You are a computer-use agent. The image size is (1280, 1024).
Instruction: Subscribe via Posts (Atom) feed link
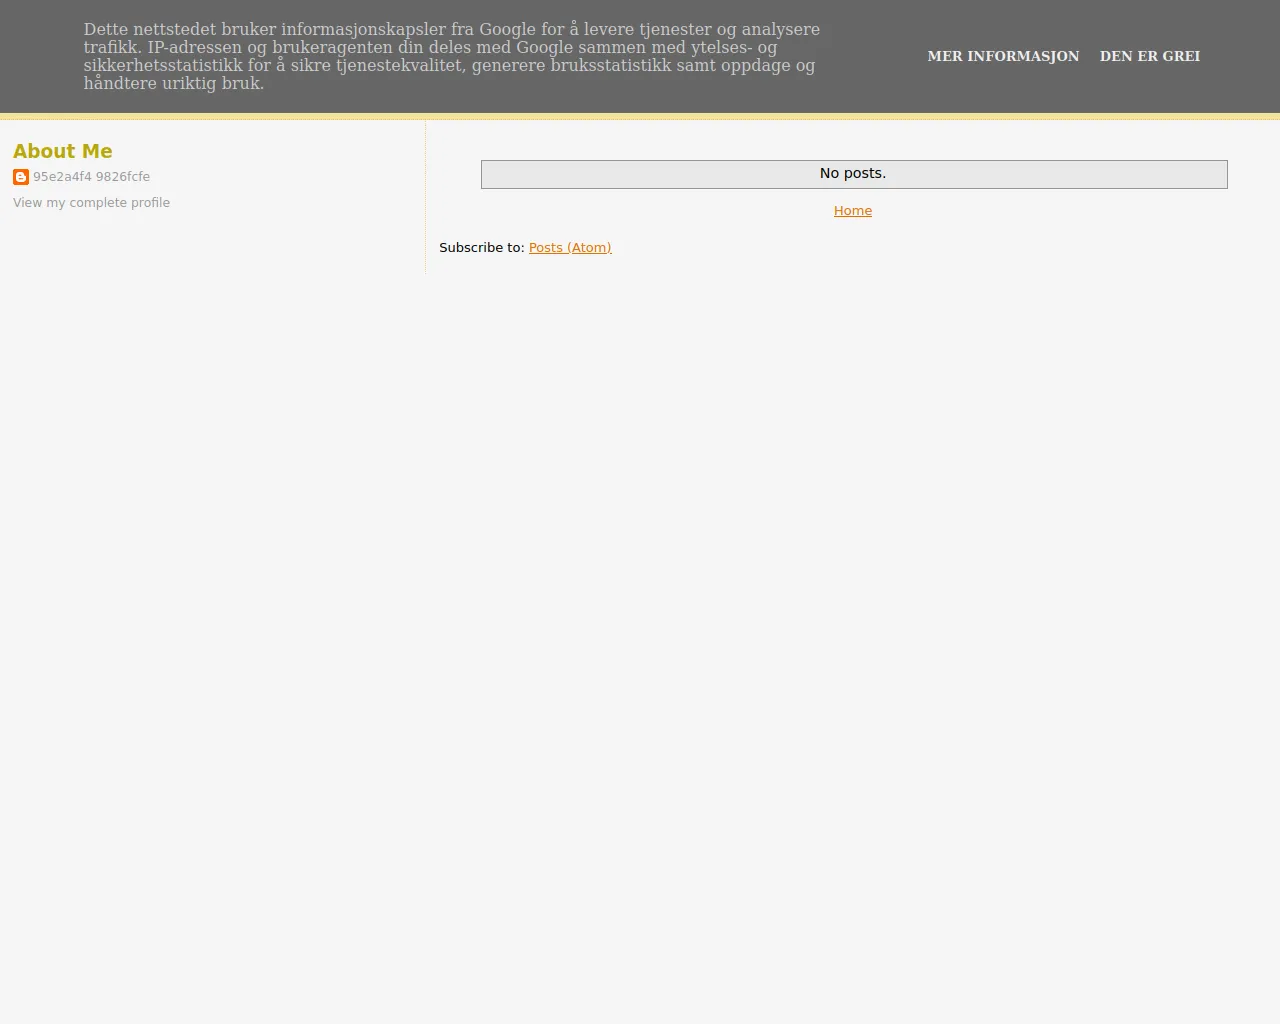coord(570,248)
